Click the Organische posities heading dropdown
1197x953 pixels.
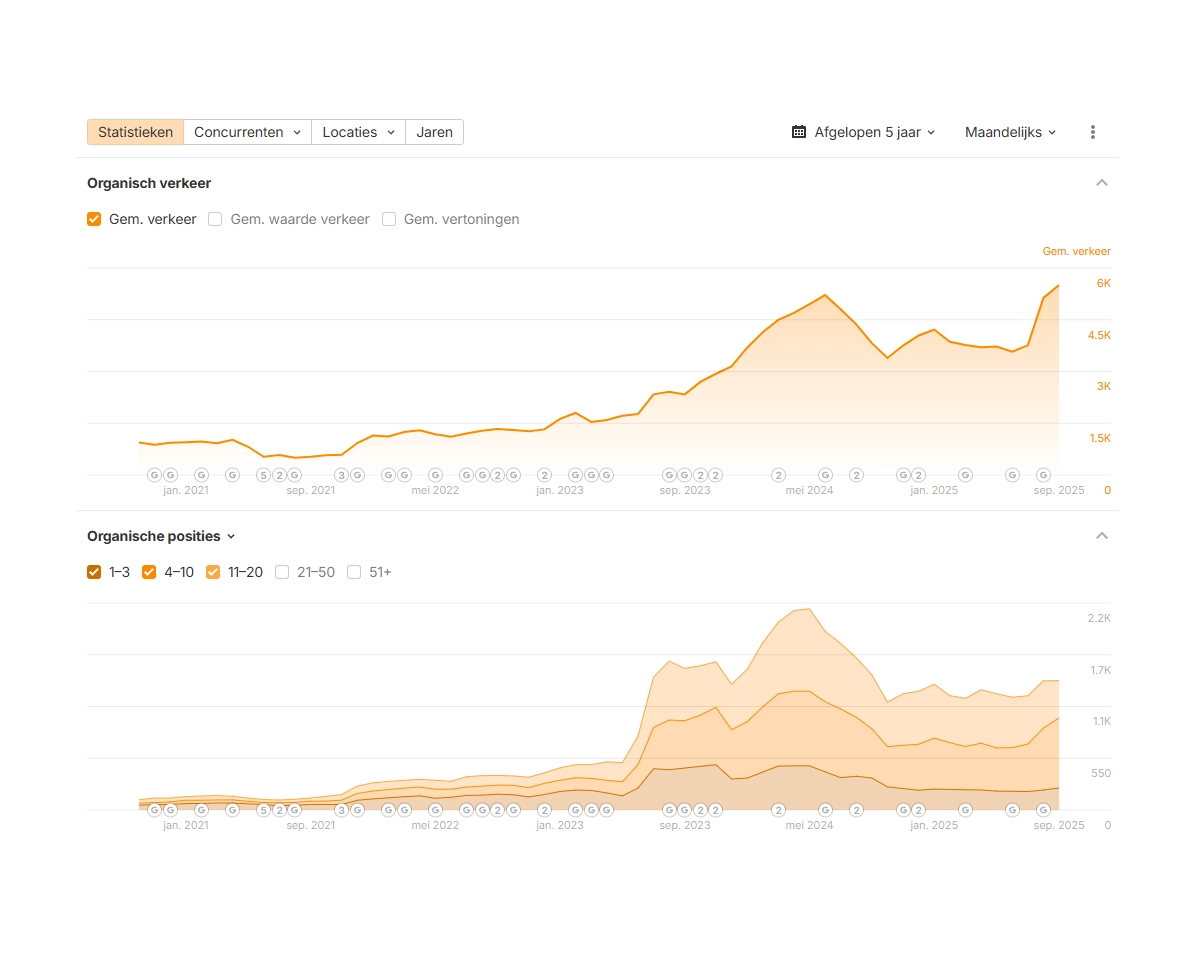[x=161, y=536]
